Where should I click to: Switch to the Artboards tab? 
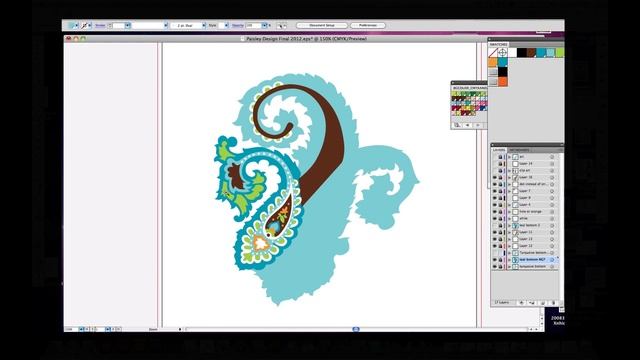coord(519,150)
